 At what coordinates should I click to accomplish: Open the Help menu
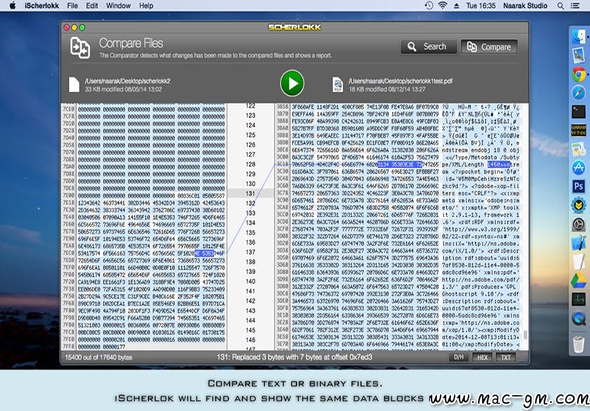point(146,6)
